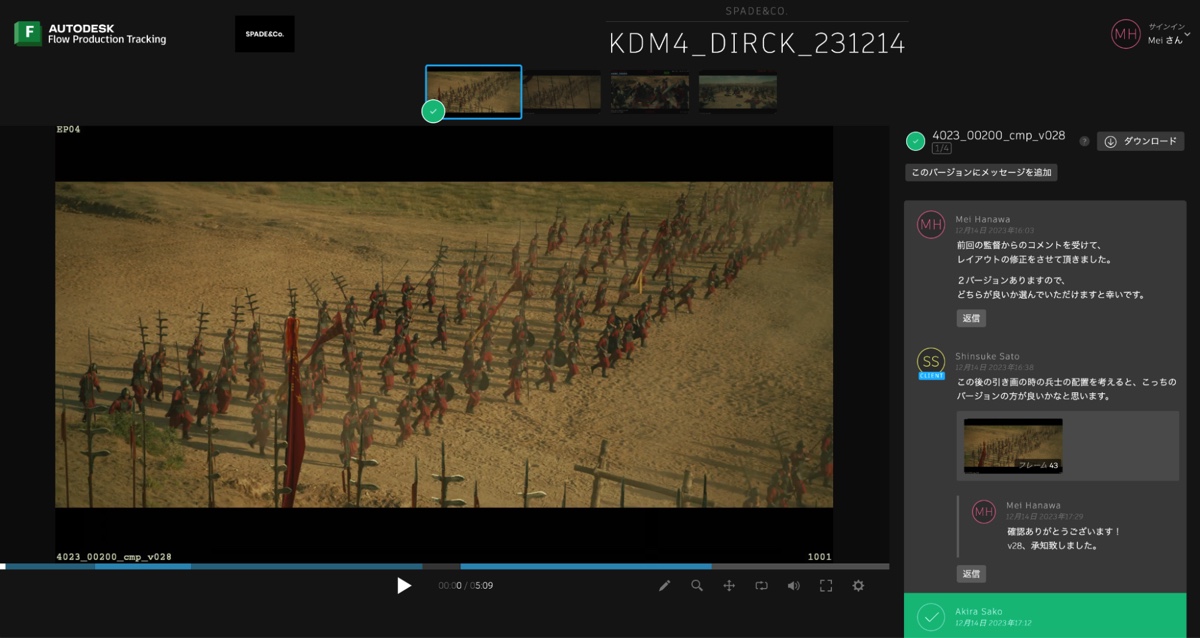Screen dimensions: 1200x638
Task: Mute the video audio
Action: pyautogui.click(x=793, y=586)
